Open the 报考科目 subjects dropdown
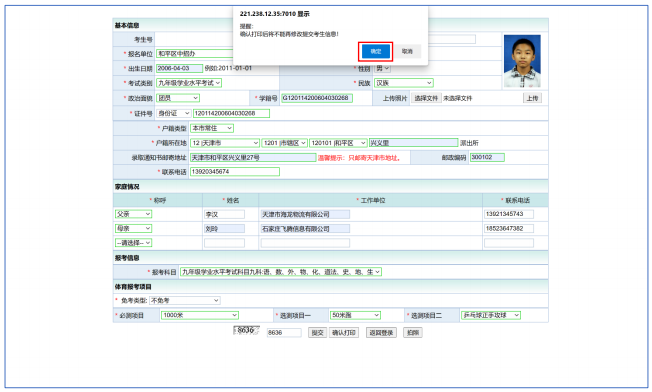This screenshot has height=392, width=652. pos(281,272)
